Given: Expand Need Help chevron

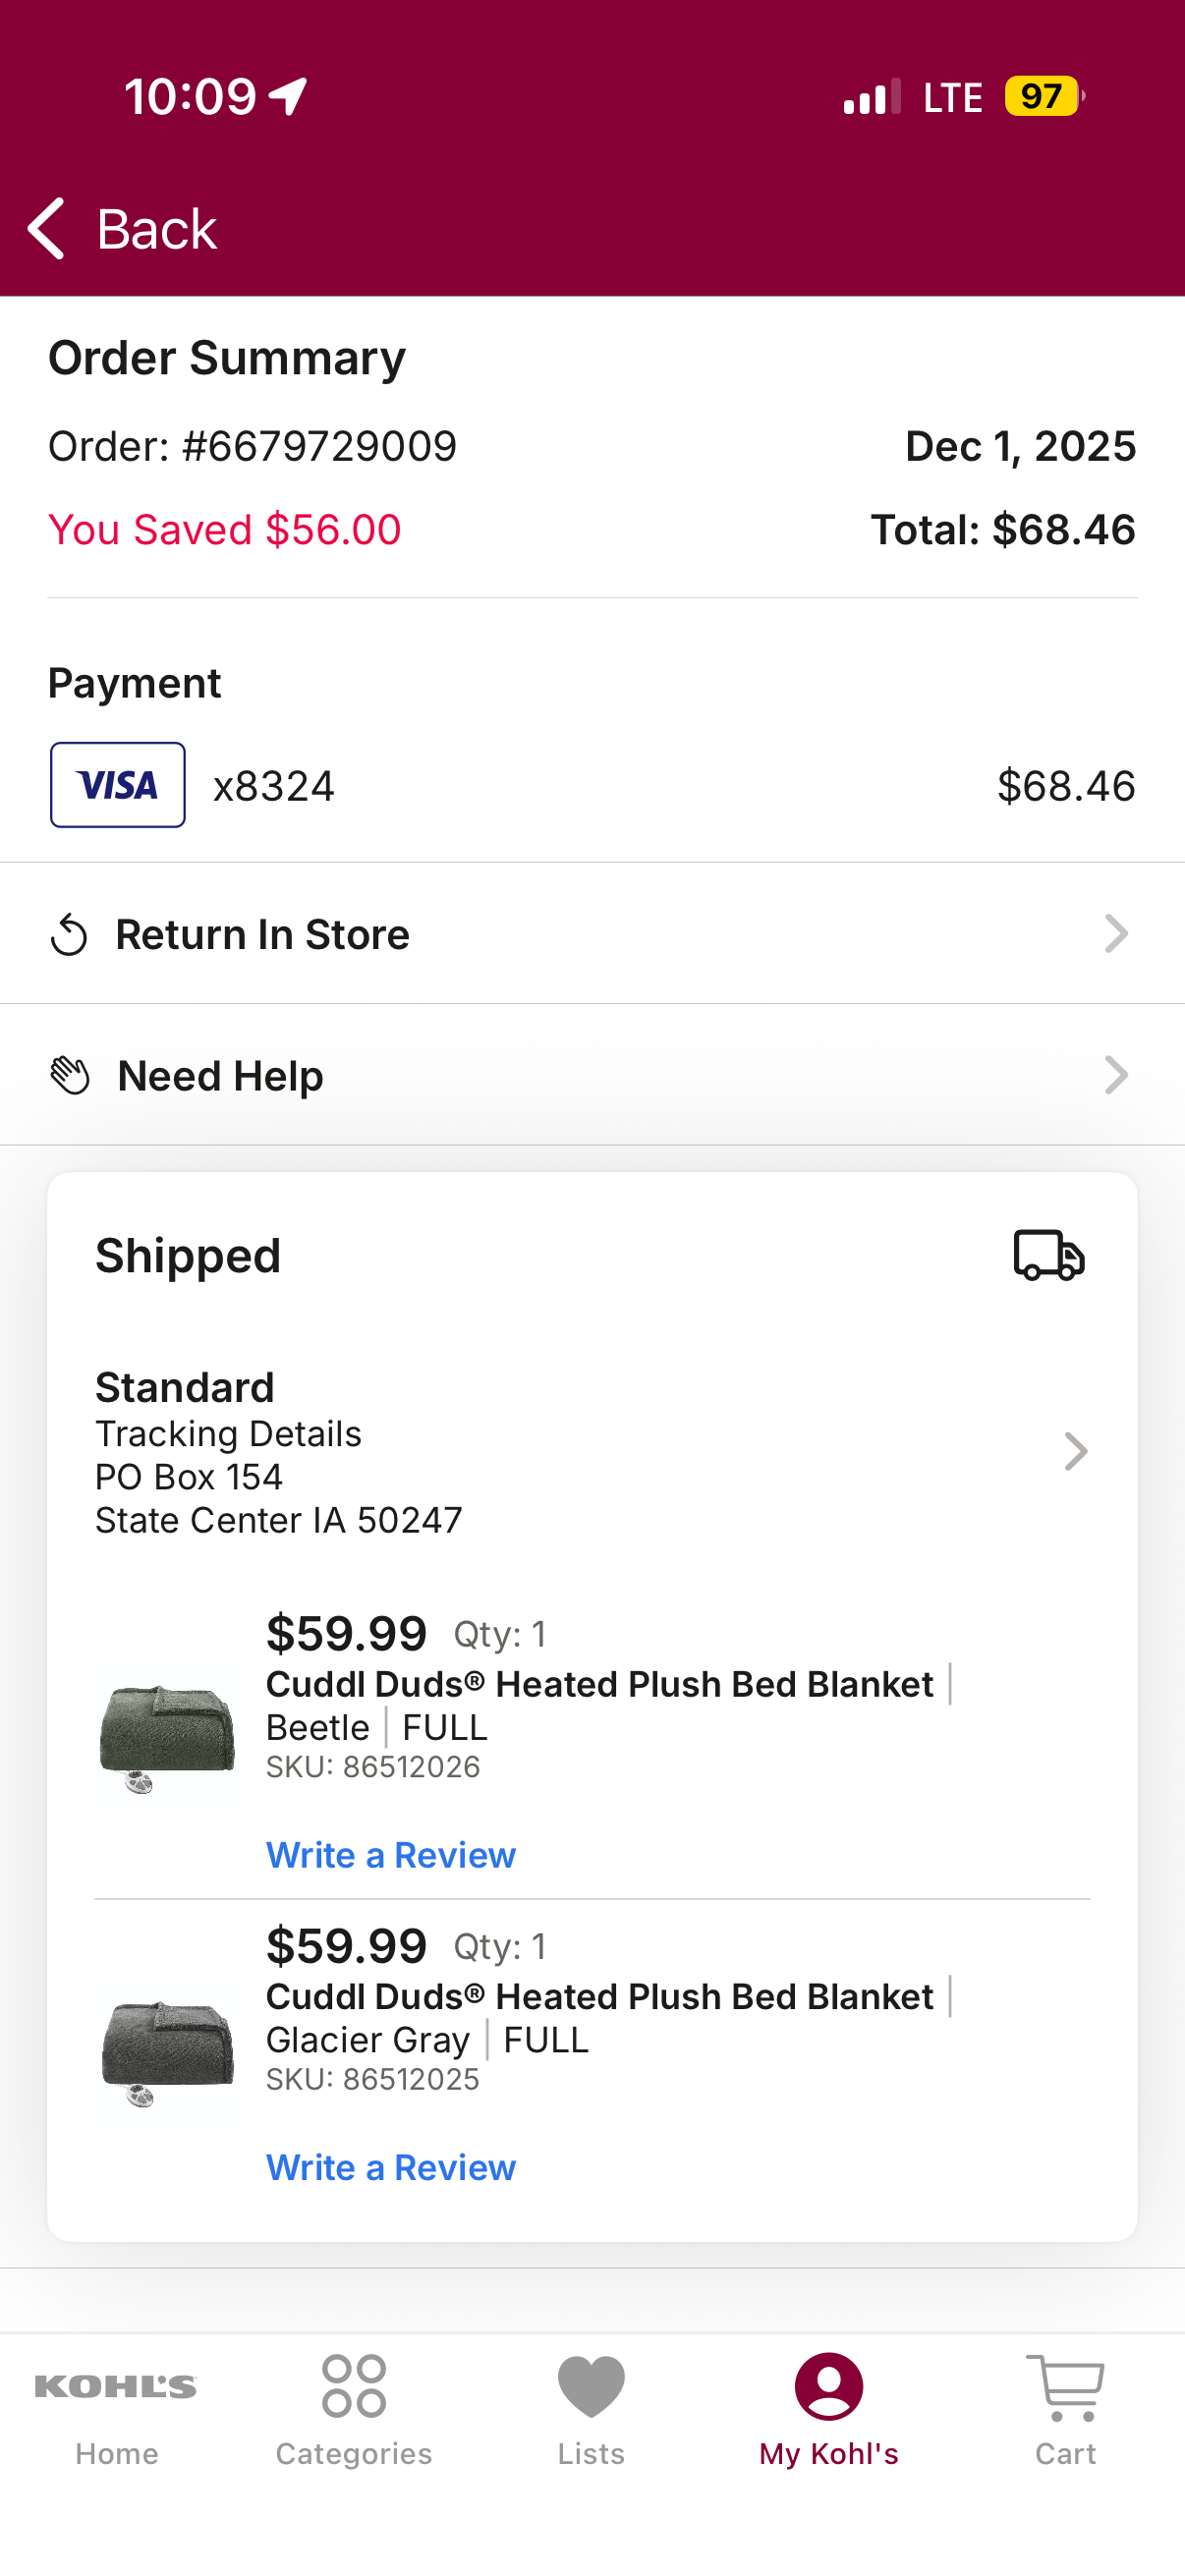Looking at the screenshot, I should [1116, 1075].
